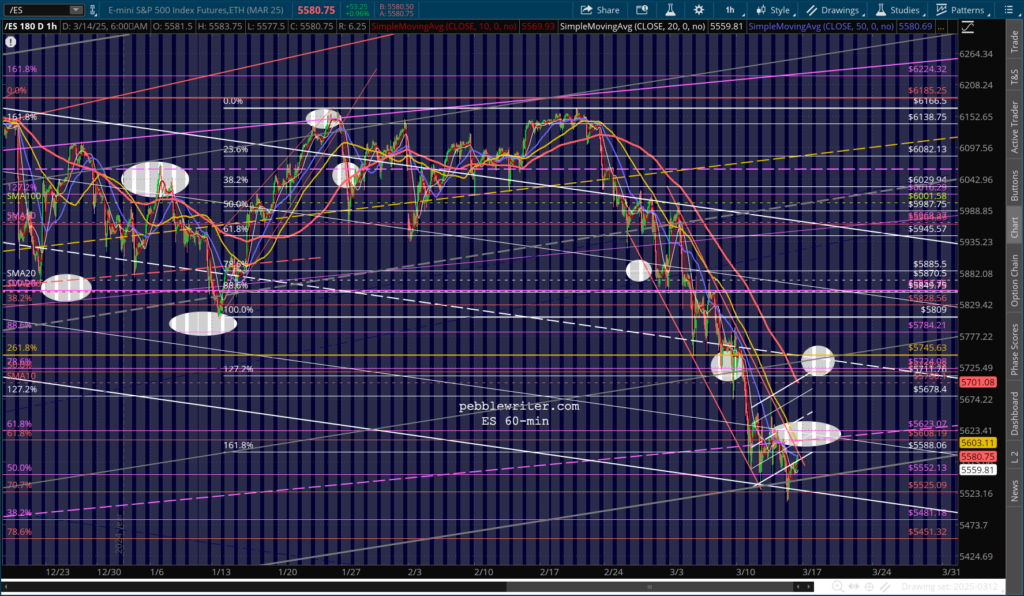Click the $6224.32 level label
1024x596 pixels.
click(x=927, y=69)
